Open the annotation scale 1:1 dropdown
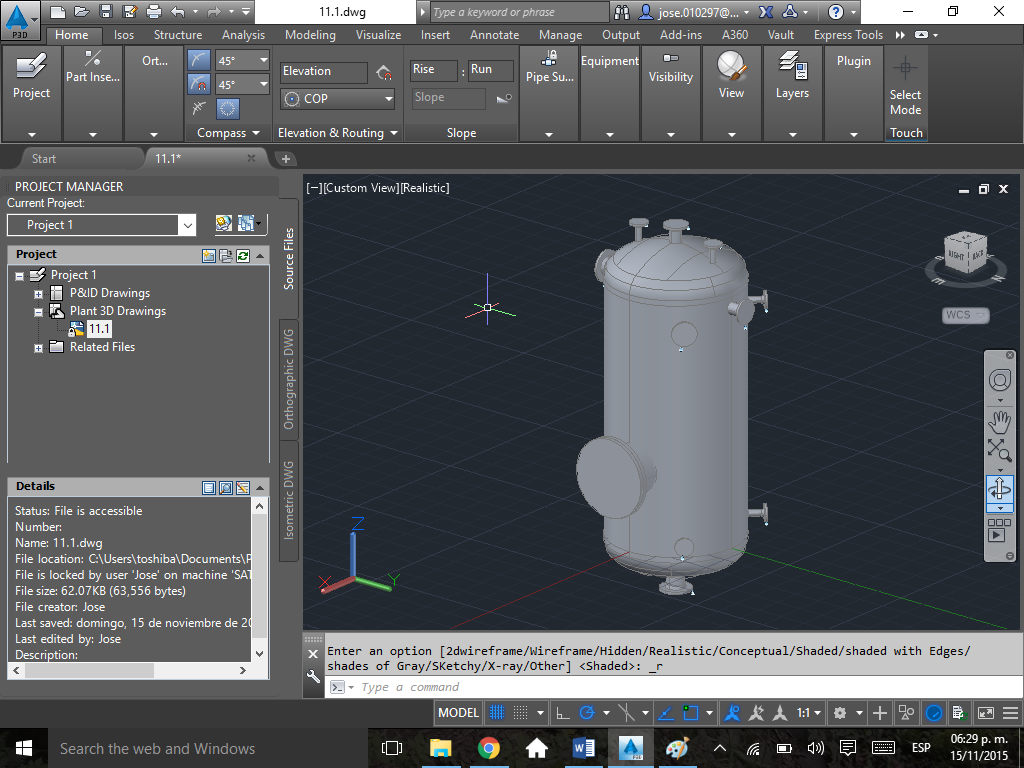Viewport: 1024px width, 768px height. [808, 712]
